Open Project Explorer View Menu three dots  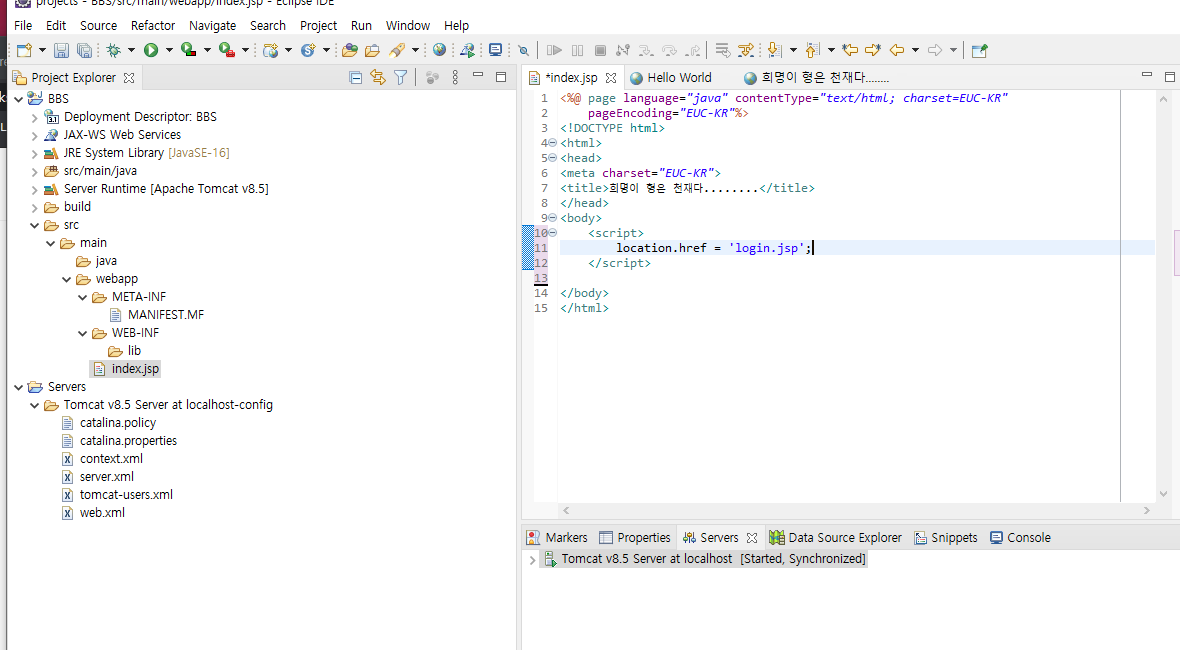click(x=455, y=77)
